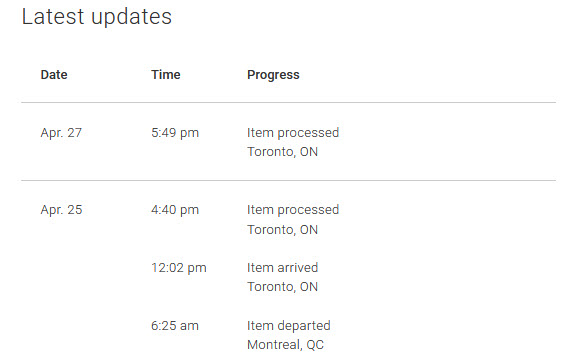This screenshot has width=584, height=362.
Task: Click the Apr. 25 date entry
Action: pos(61,210)
